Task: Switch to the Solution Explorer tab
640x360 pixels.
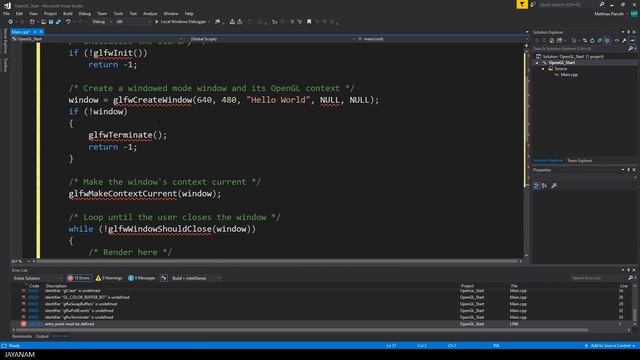Action: click(548, 160)
